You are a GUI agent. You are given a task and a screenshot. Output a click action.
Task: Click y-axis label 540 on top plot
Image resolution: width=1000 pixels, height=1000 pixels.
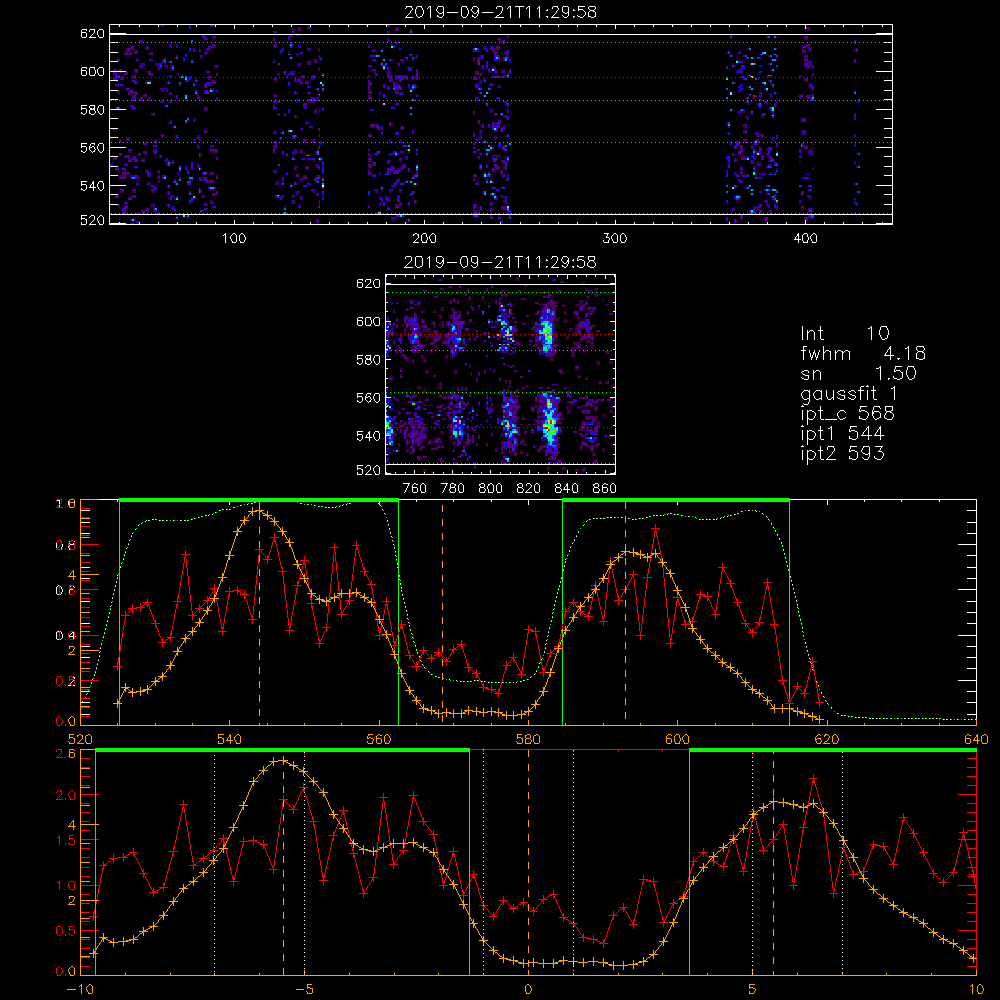click(x=92, y=186)
